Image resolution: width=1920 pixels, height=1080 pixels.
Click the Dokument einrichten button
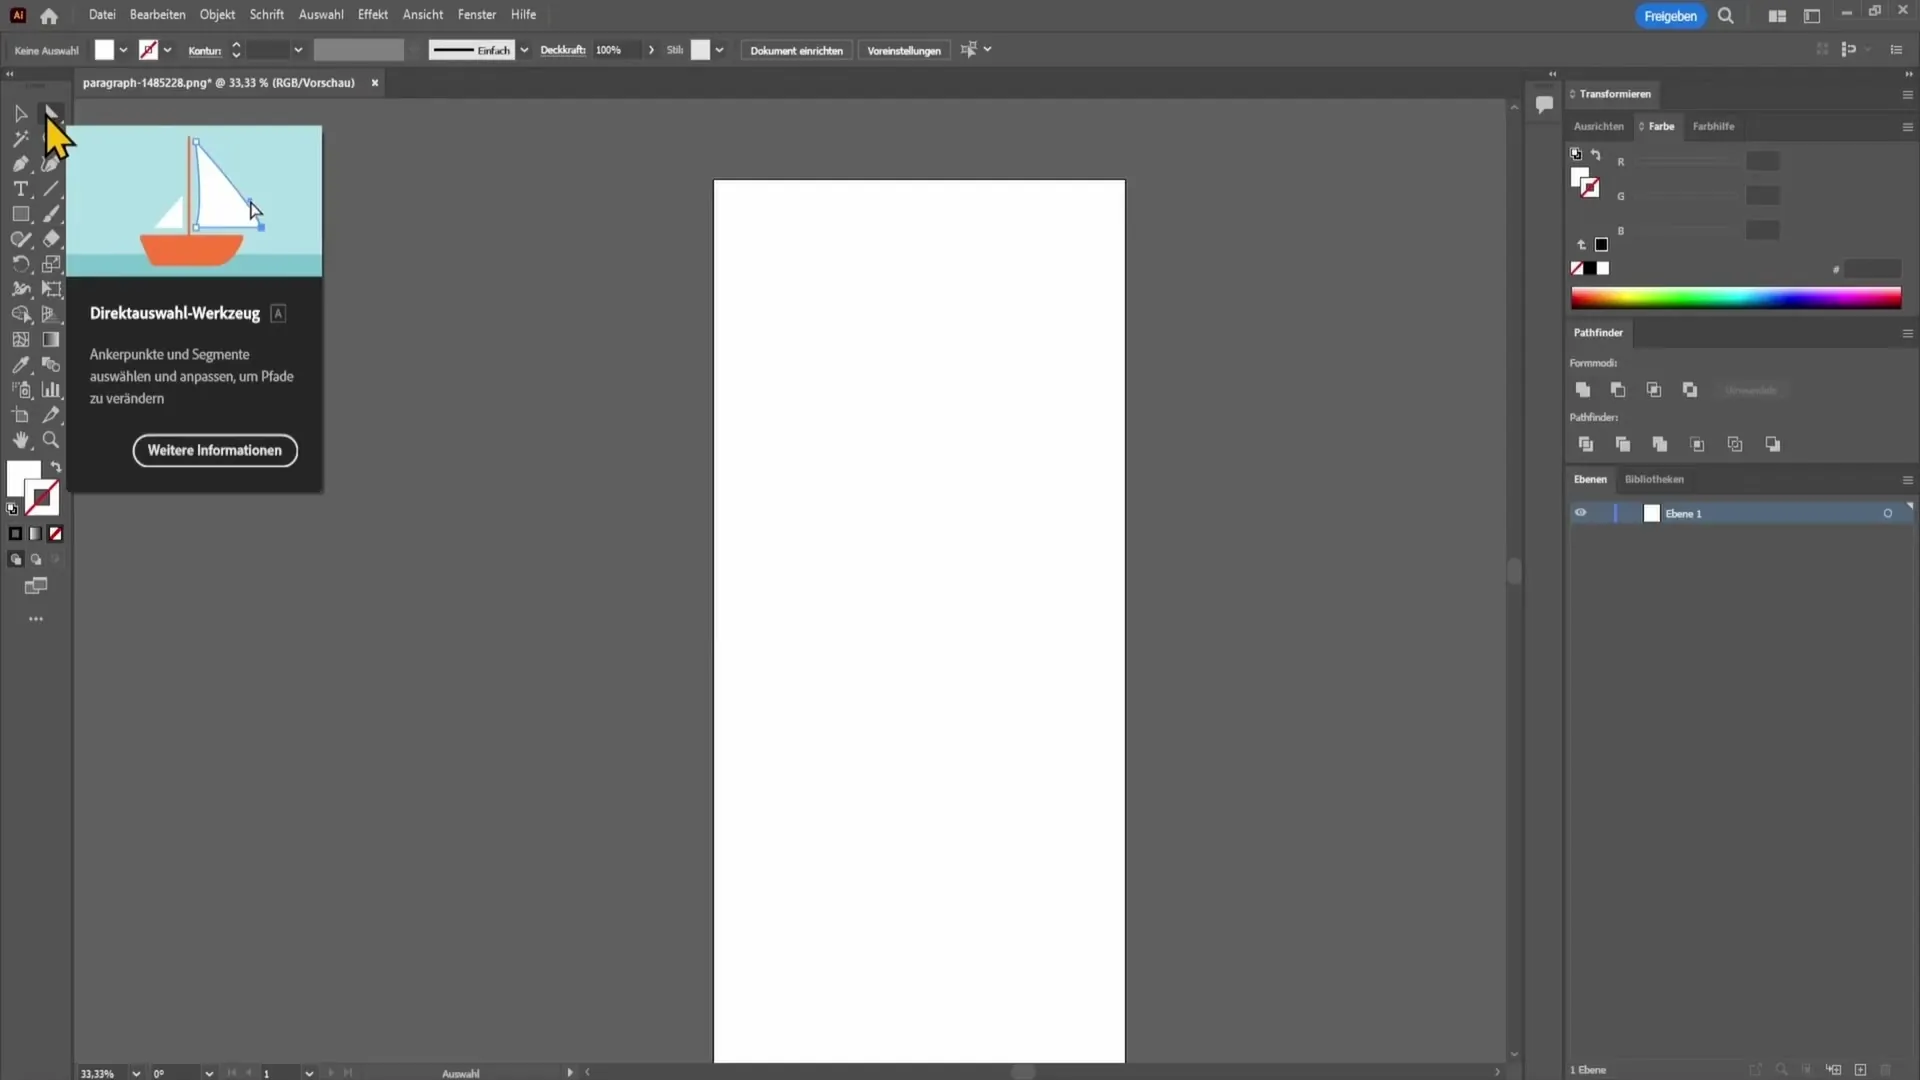[x=796, y=50]
